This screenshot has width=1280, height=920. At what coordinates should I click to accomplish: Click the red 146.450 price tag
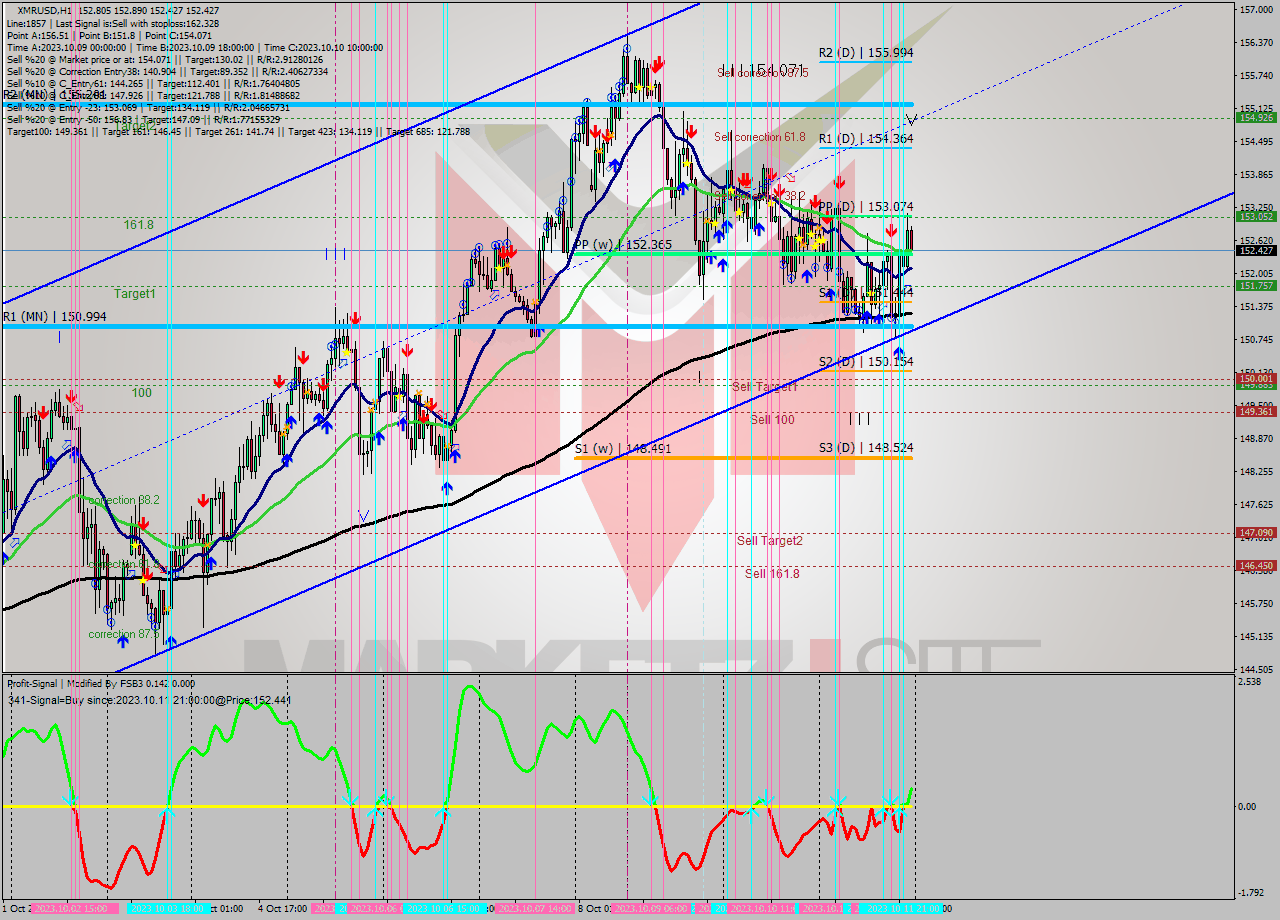pos(1255,565)
